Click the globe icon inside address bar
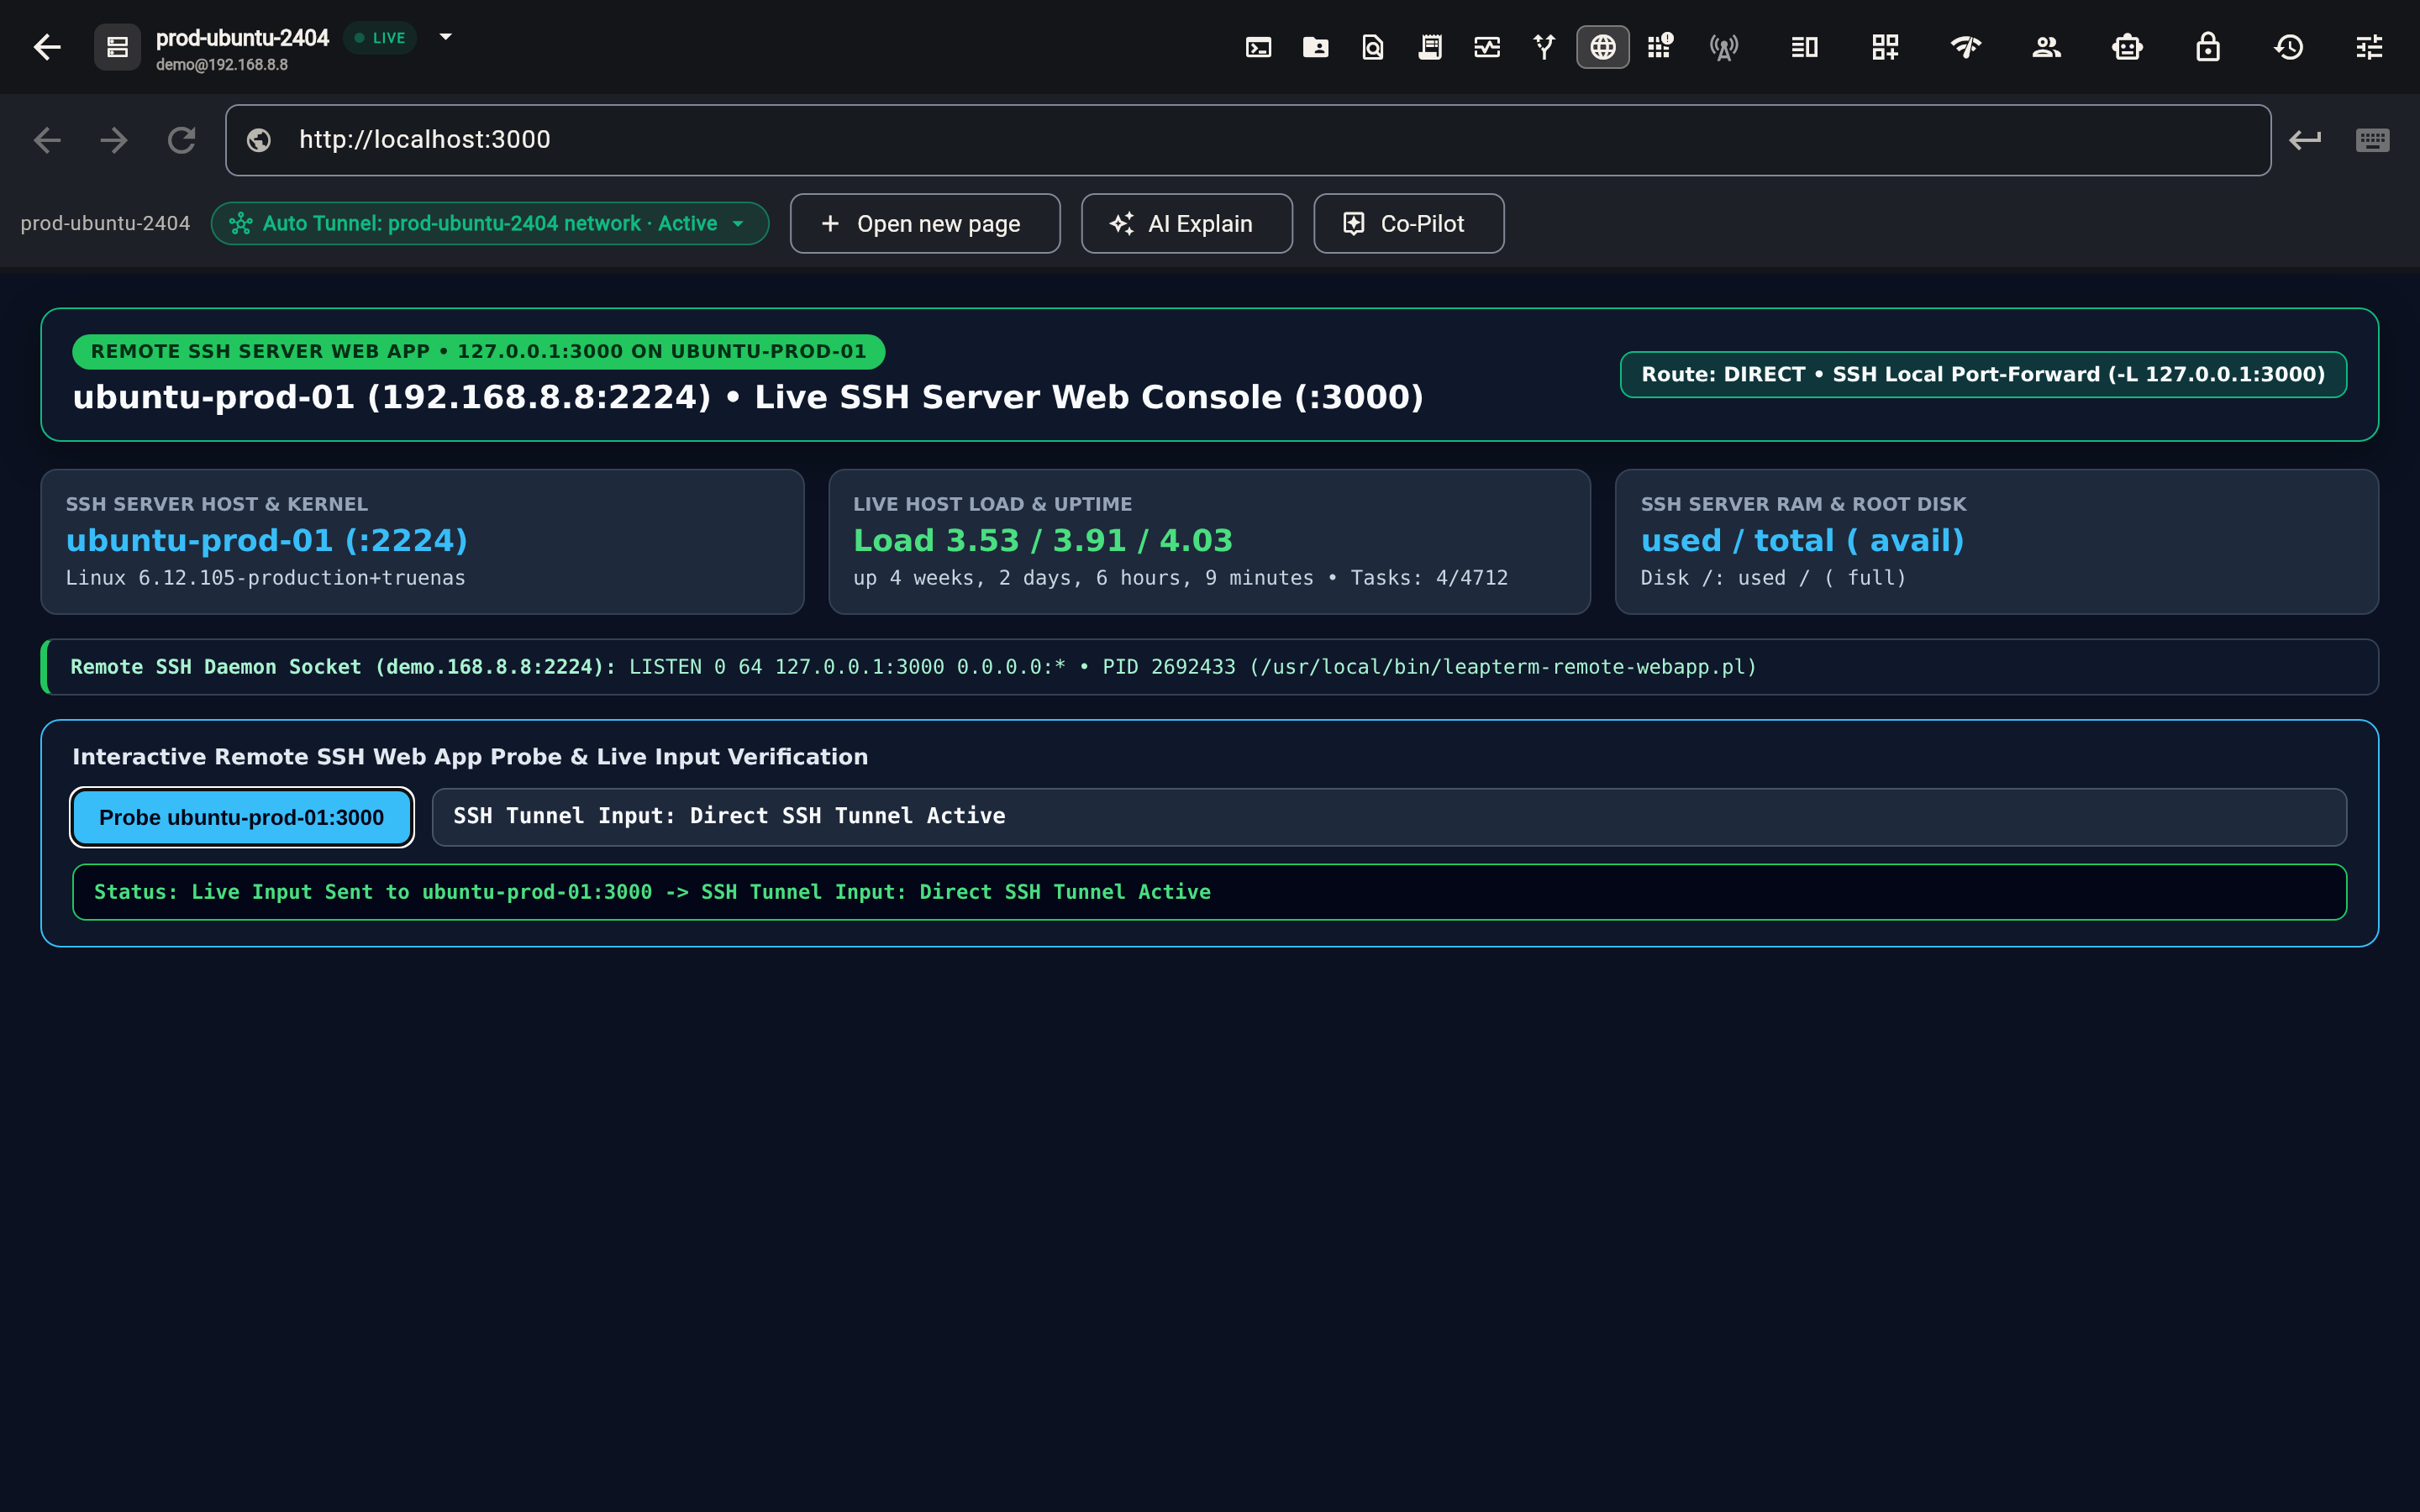The width and height of the screenshot is (2420, 1512). click(259, 140)
